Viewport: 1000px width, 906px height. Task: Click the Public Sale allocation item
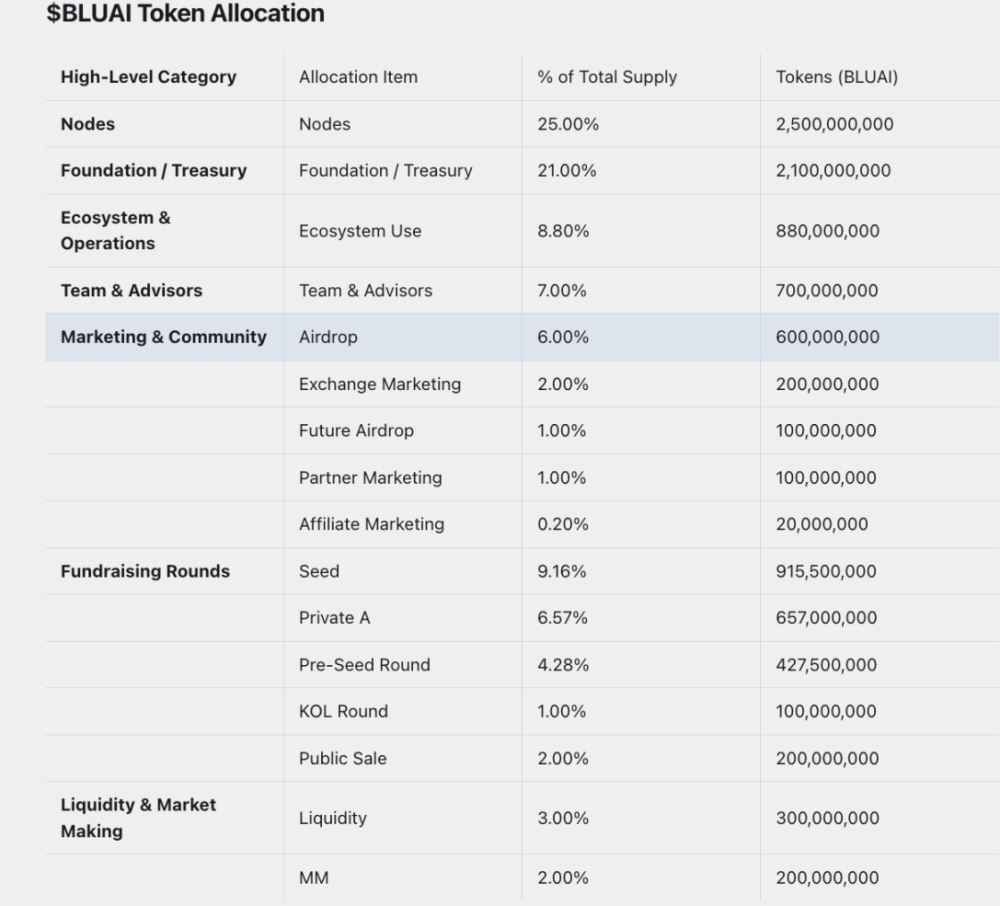click(x=342, y=758)
